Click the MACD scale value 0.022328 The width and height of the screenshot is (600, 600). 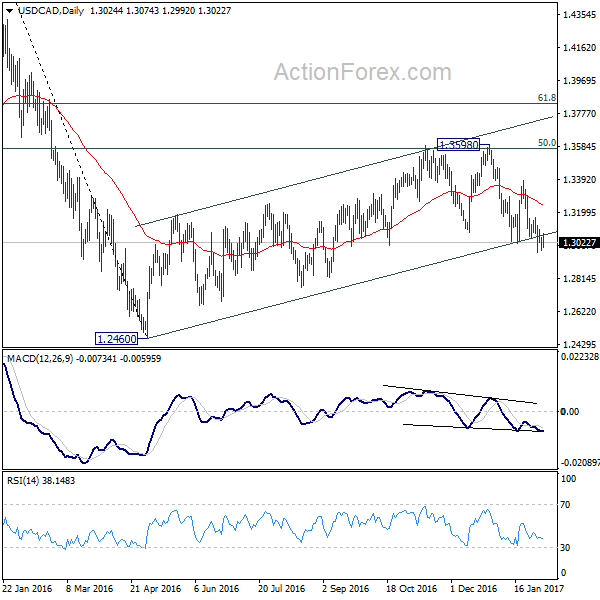[579, 357]
